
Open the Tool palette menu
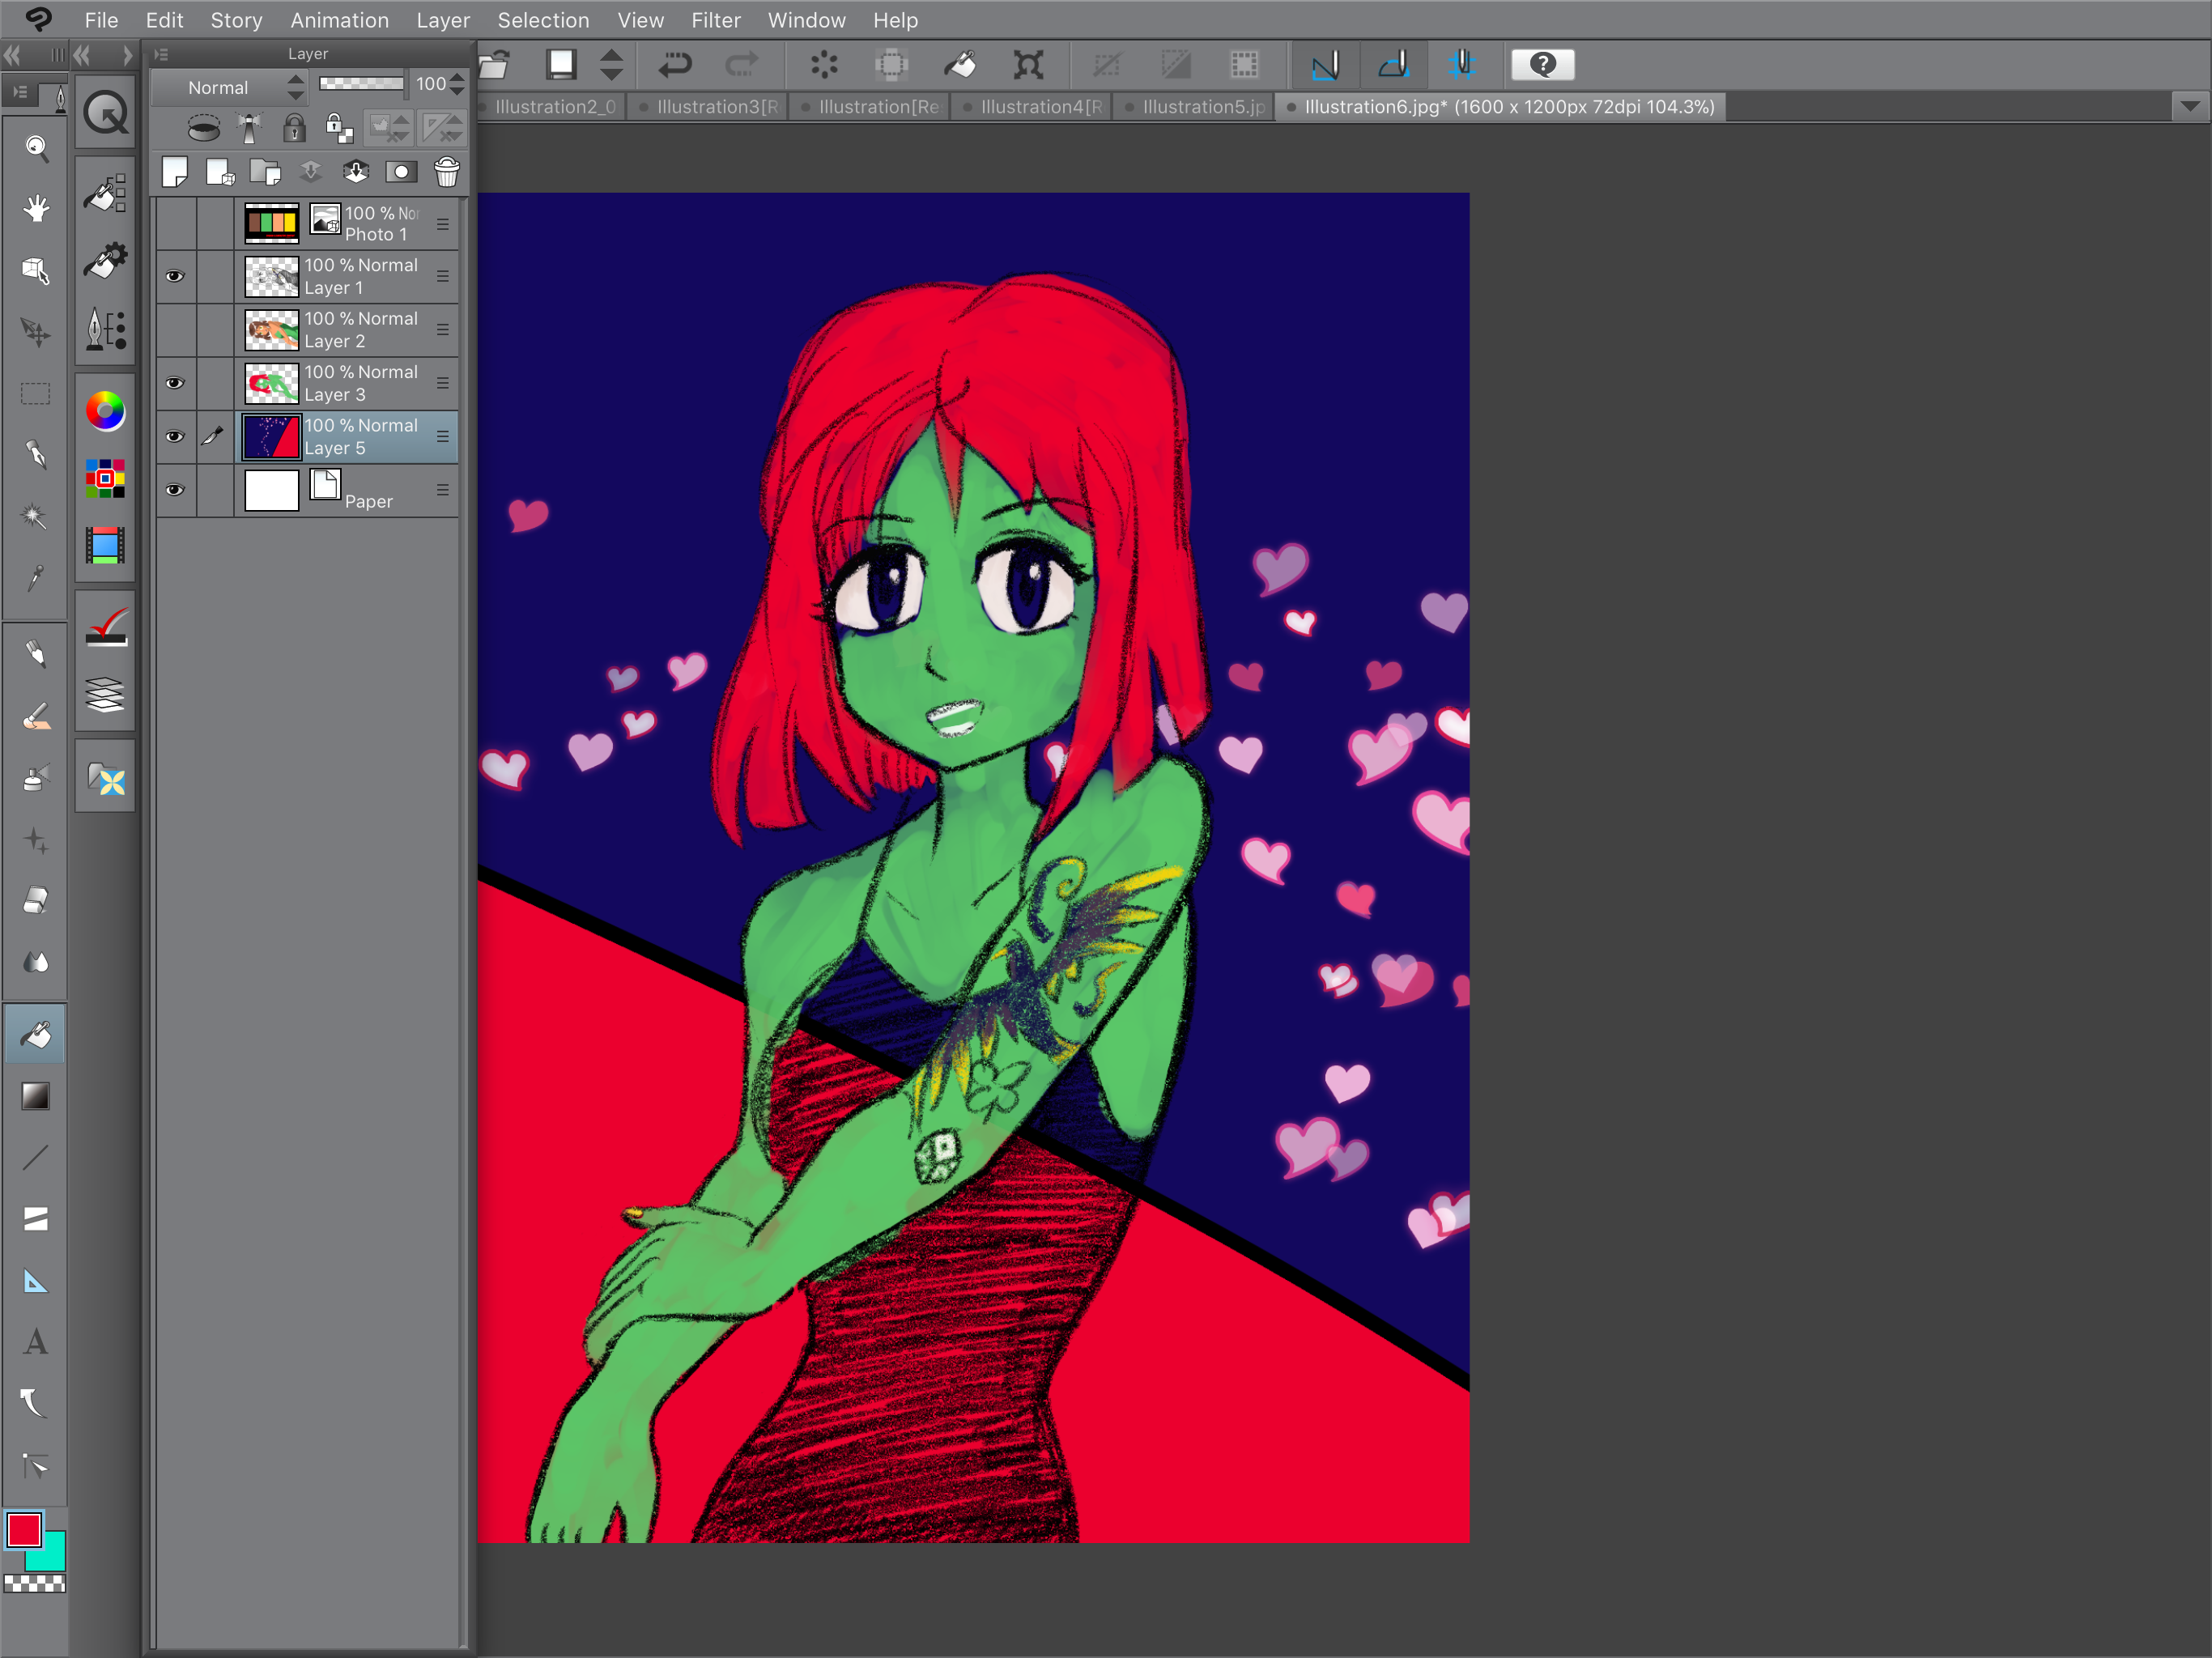coord(19,93)
